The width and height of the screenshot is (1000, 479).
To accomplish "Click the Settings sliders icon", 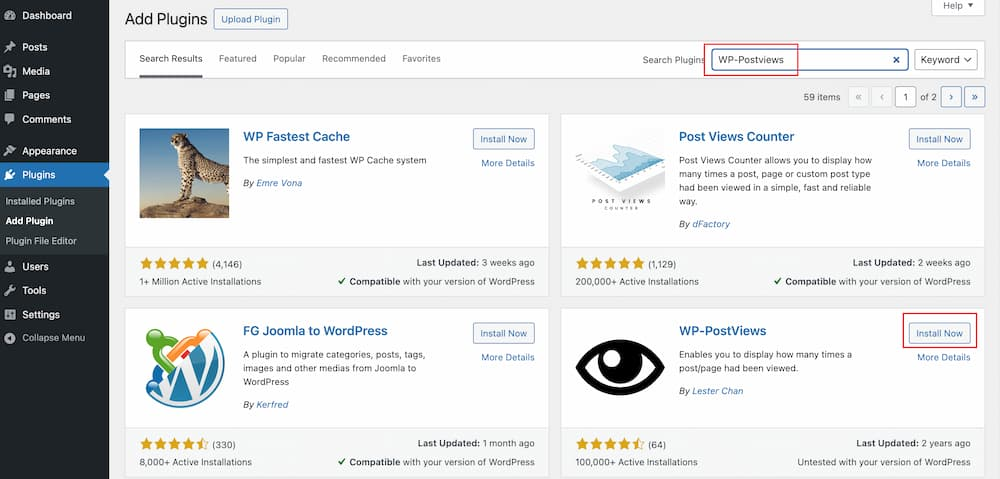I will pyautogui.click(x=10, y=314).
